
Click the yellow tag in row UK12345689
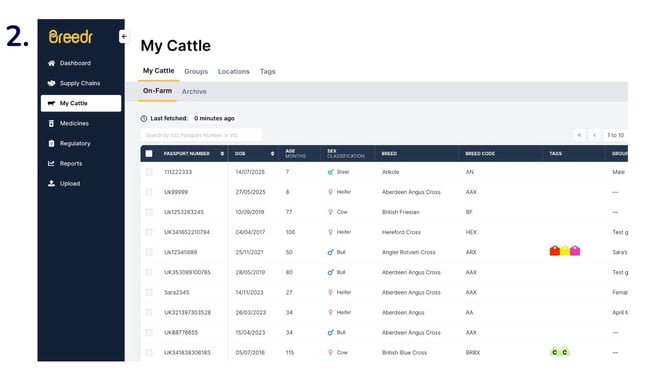[x=565, y=251]
